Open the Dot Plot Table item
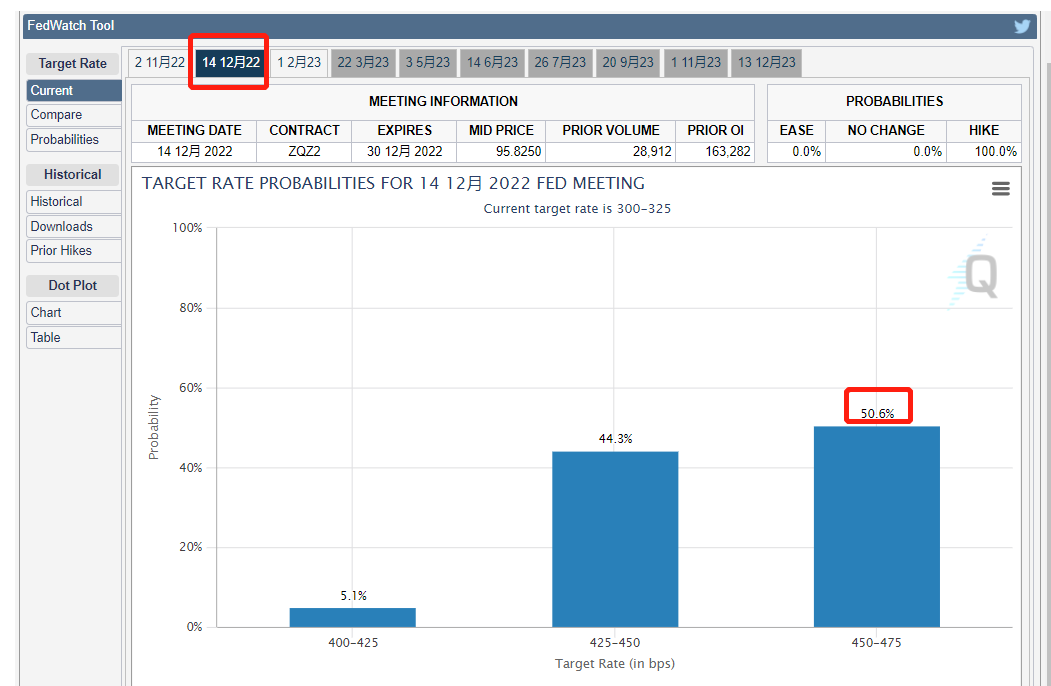Viewport: 1051px width, 686px height. coord(74,338)
